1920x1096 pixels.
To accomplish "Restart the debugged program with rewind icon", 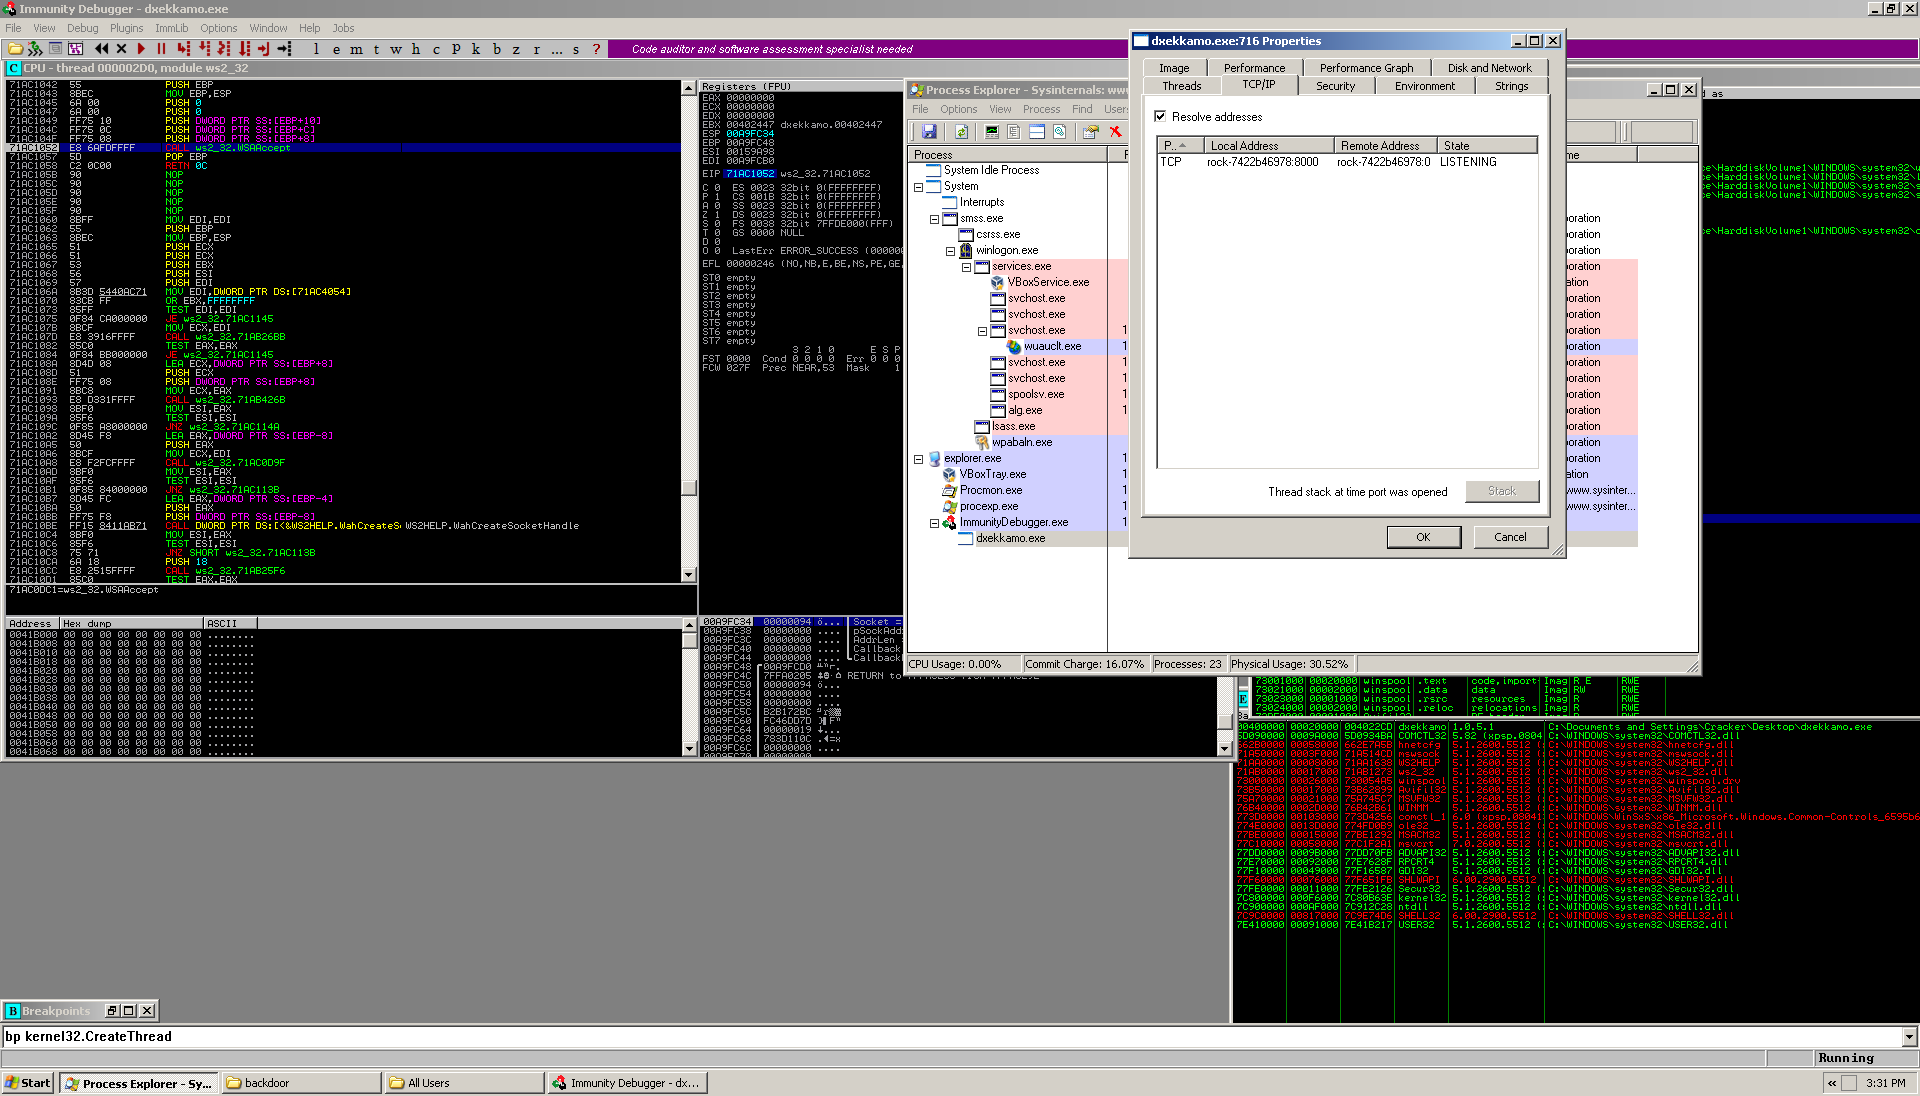I will tap(102, 48).
